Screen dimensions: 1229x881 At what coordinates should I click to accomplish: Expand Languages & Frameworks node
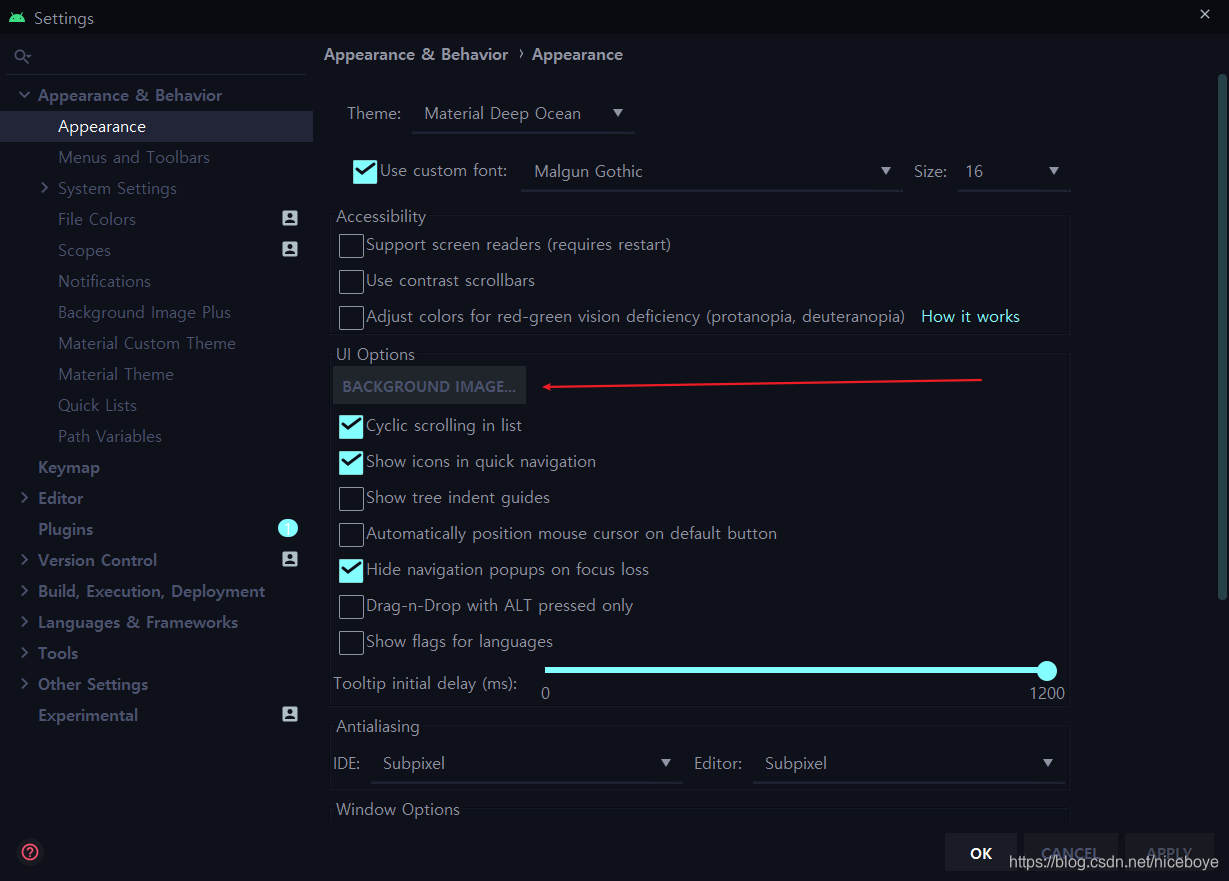24,621
